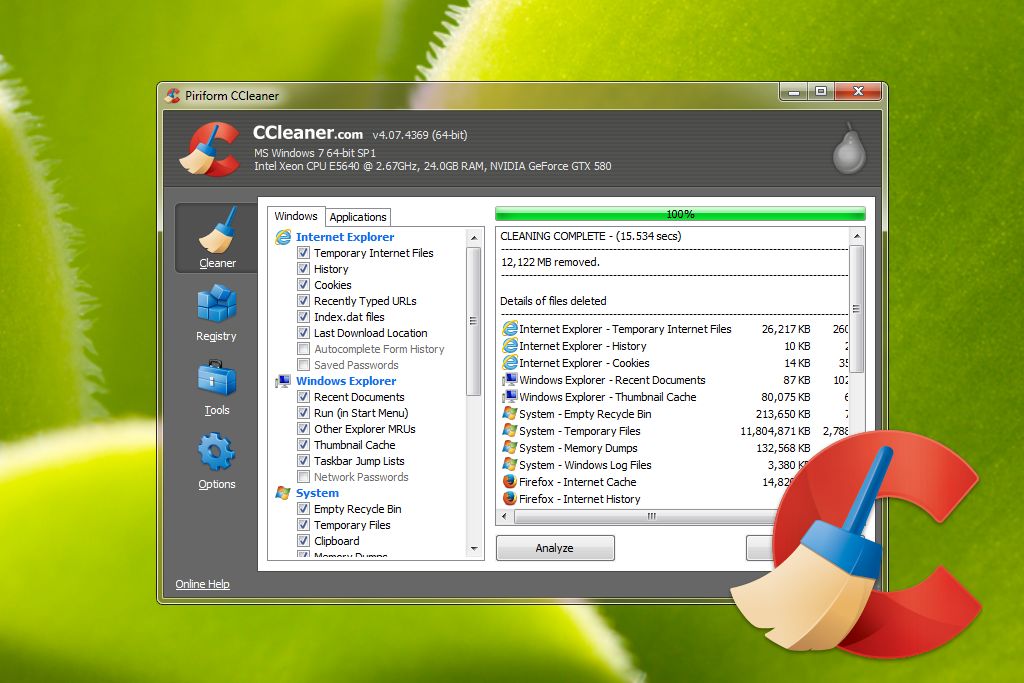
Task: Toggle Last Download Location checkbox
Action: (x=303, y=333)
